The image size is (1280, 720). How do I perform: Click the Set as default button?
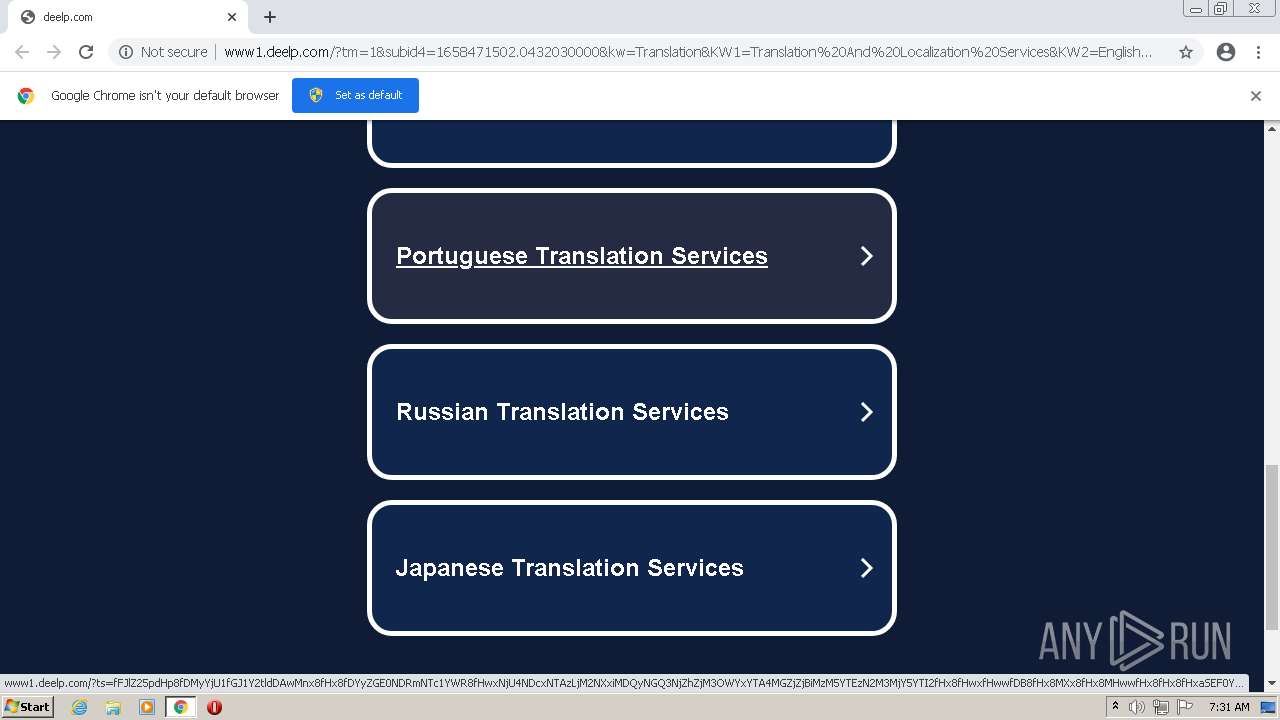[355, 95]
